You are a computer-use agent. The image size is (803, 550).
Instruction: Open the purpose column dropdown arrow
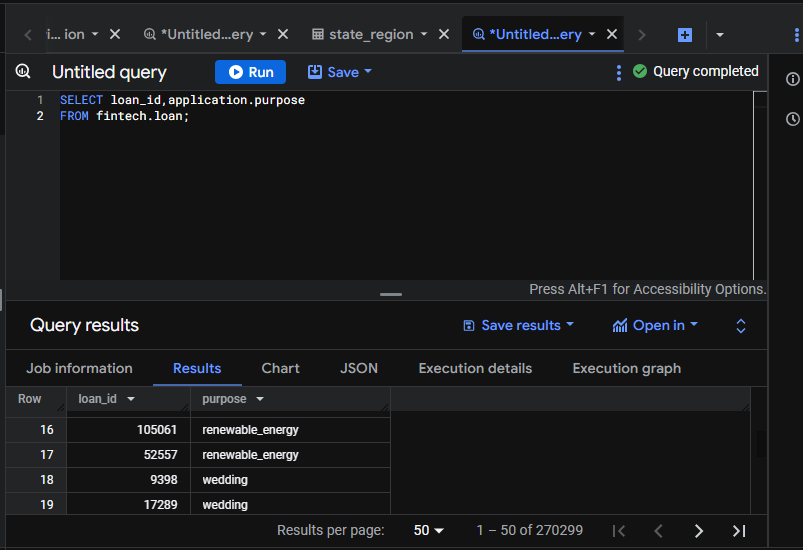tap(260, 399)
